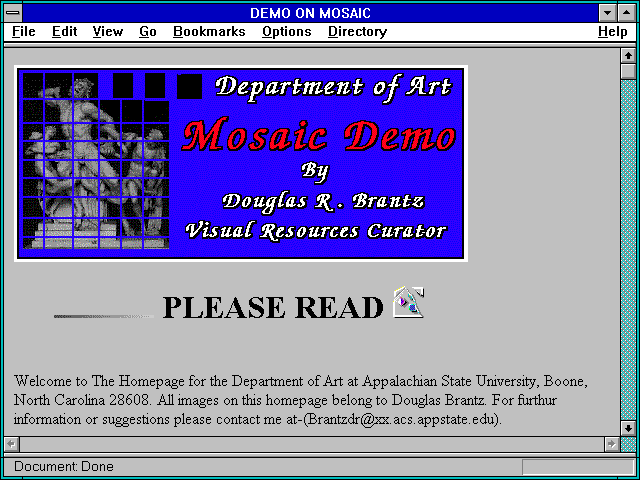The height and width of the screenshot is (480, 640).
Task: Click the Brantzdr@xx.acs.appstate.edu email address
Action: click(400, 420)
